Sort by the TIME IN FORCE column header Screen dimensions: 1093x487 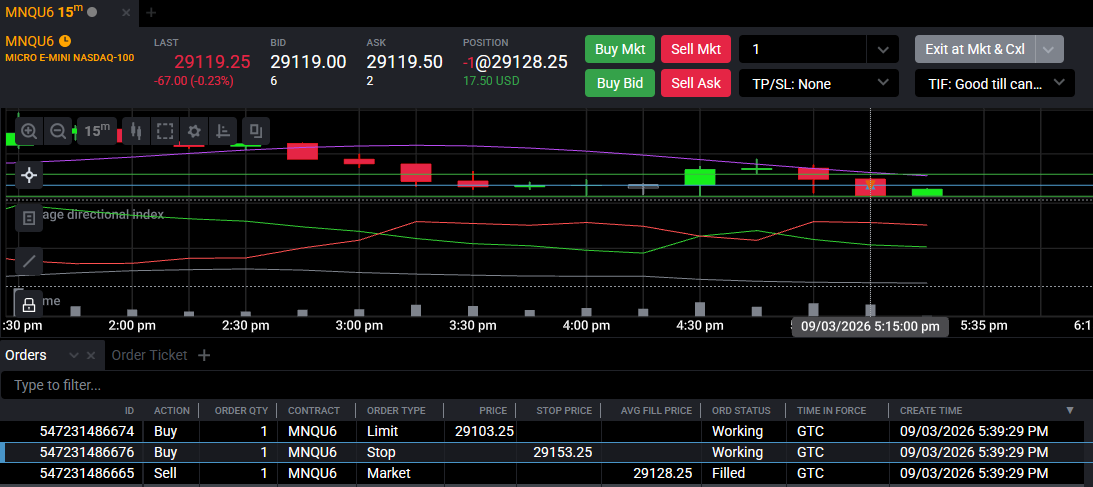click(x=831, y=410)
